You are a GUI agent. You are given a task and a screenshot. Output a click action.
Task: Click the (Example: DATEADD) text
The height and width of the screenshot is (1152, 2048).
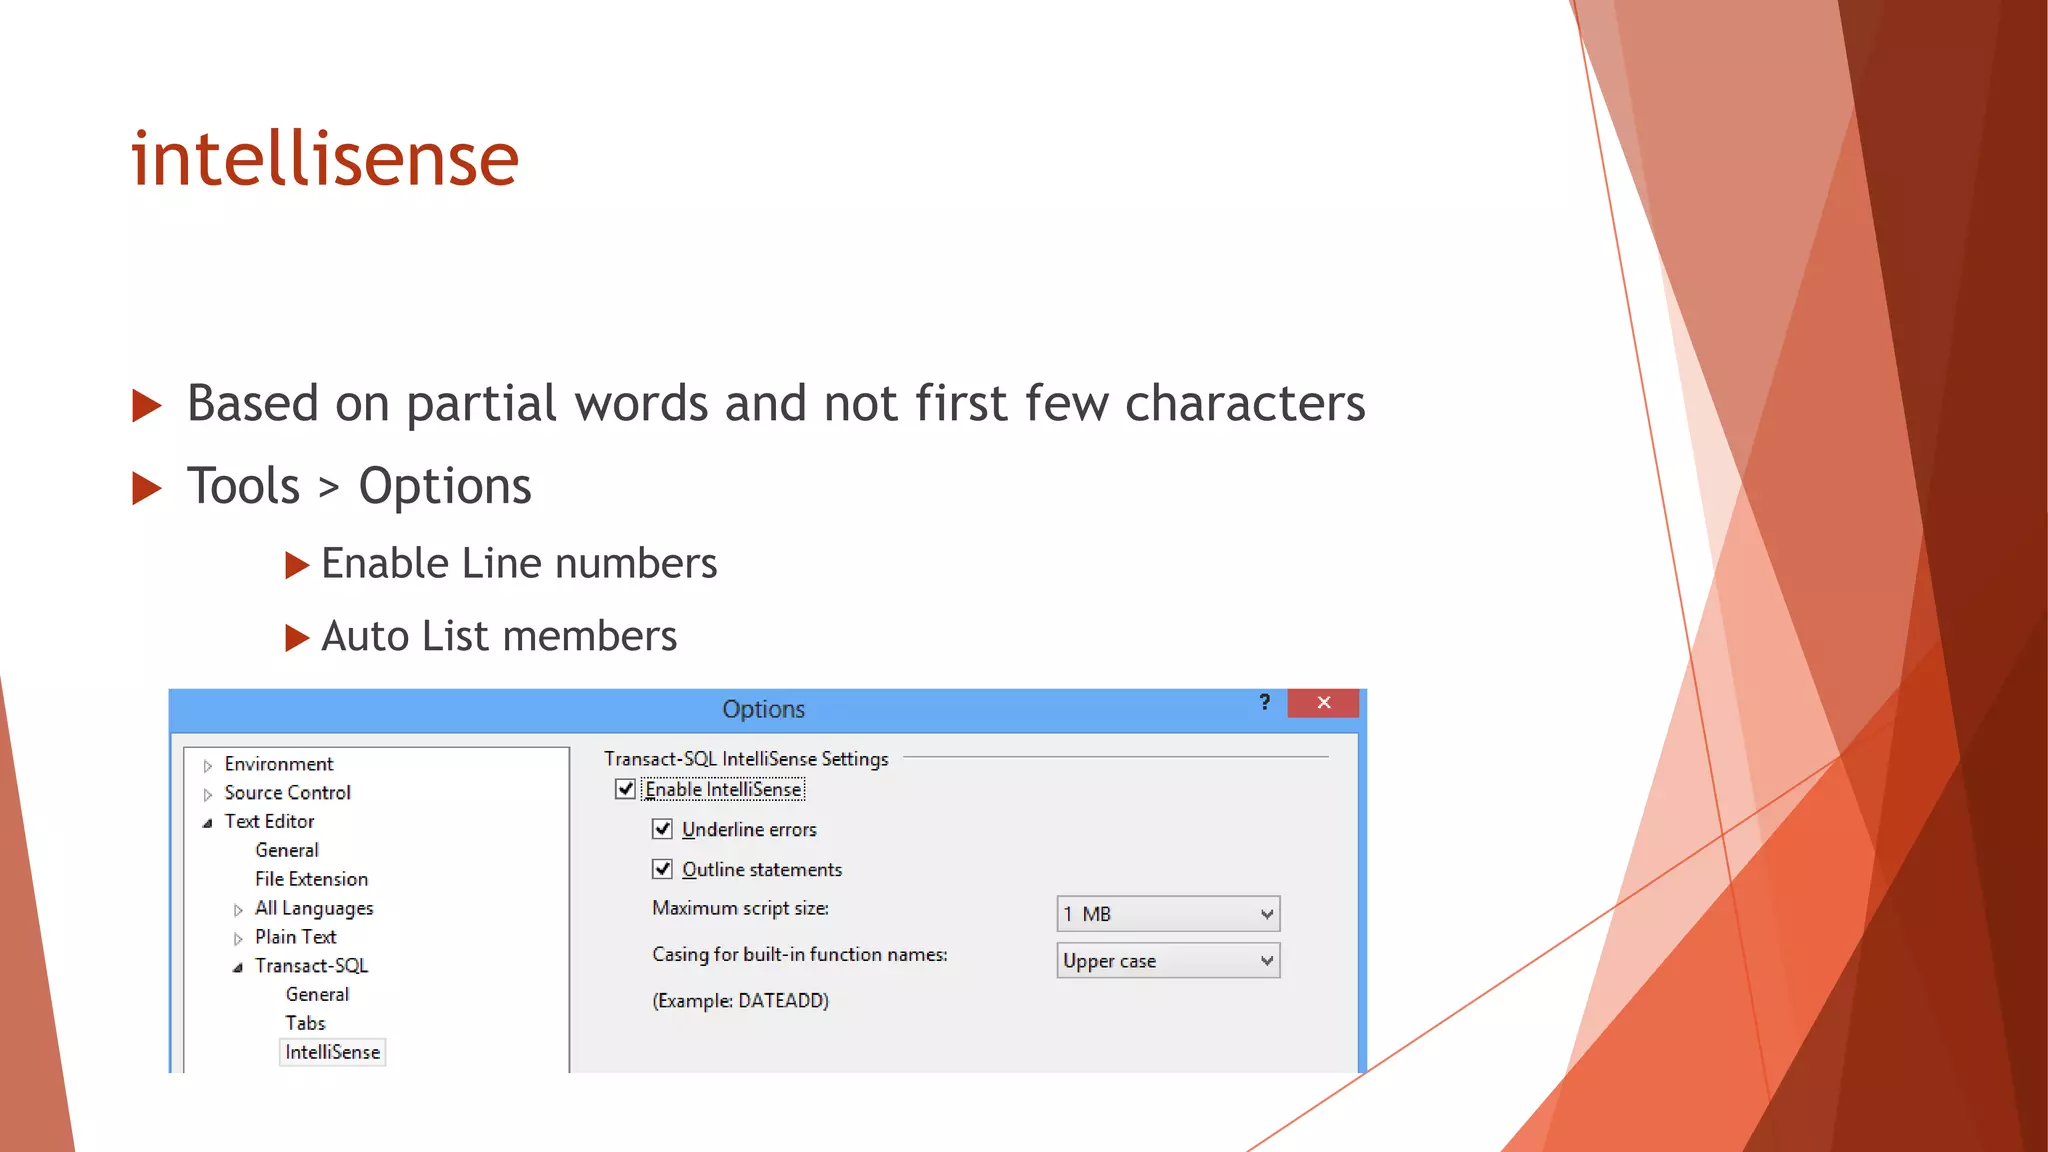pyautogui.click(x=741, y=1001)
